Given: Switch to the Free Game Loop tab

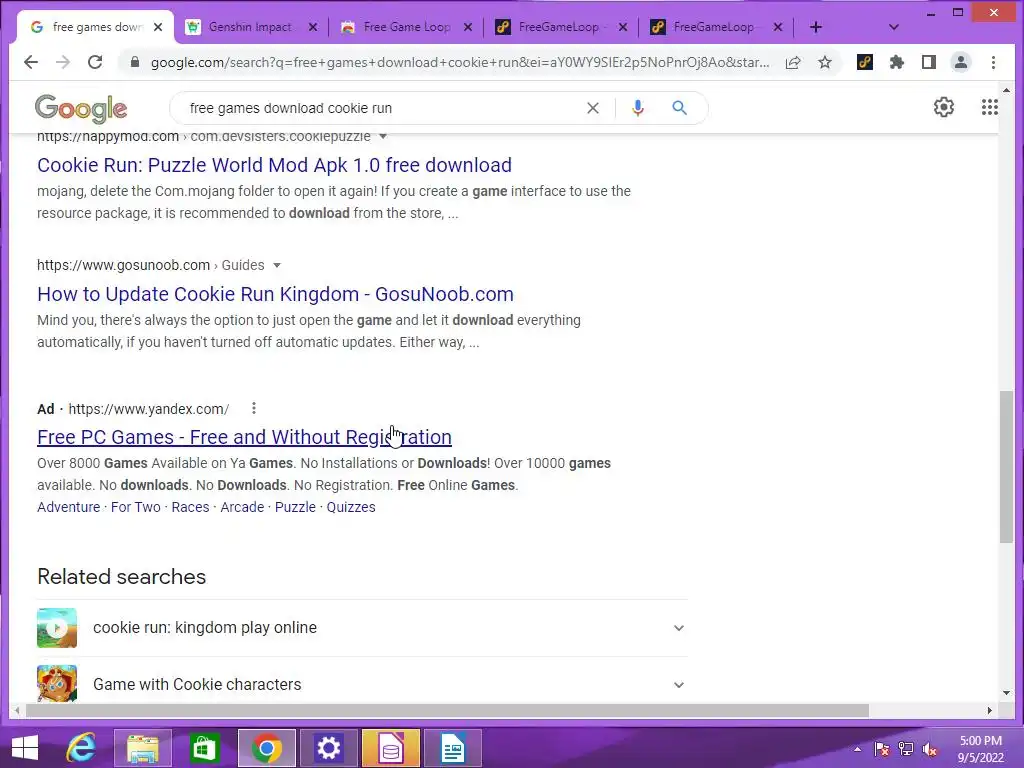Looking at the screenshot, I should tap(406, 27).
